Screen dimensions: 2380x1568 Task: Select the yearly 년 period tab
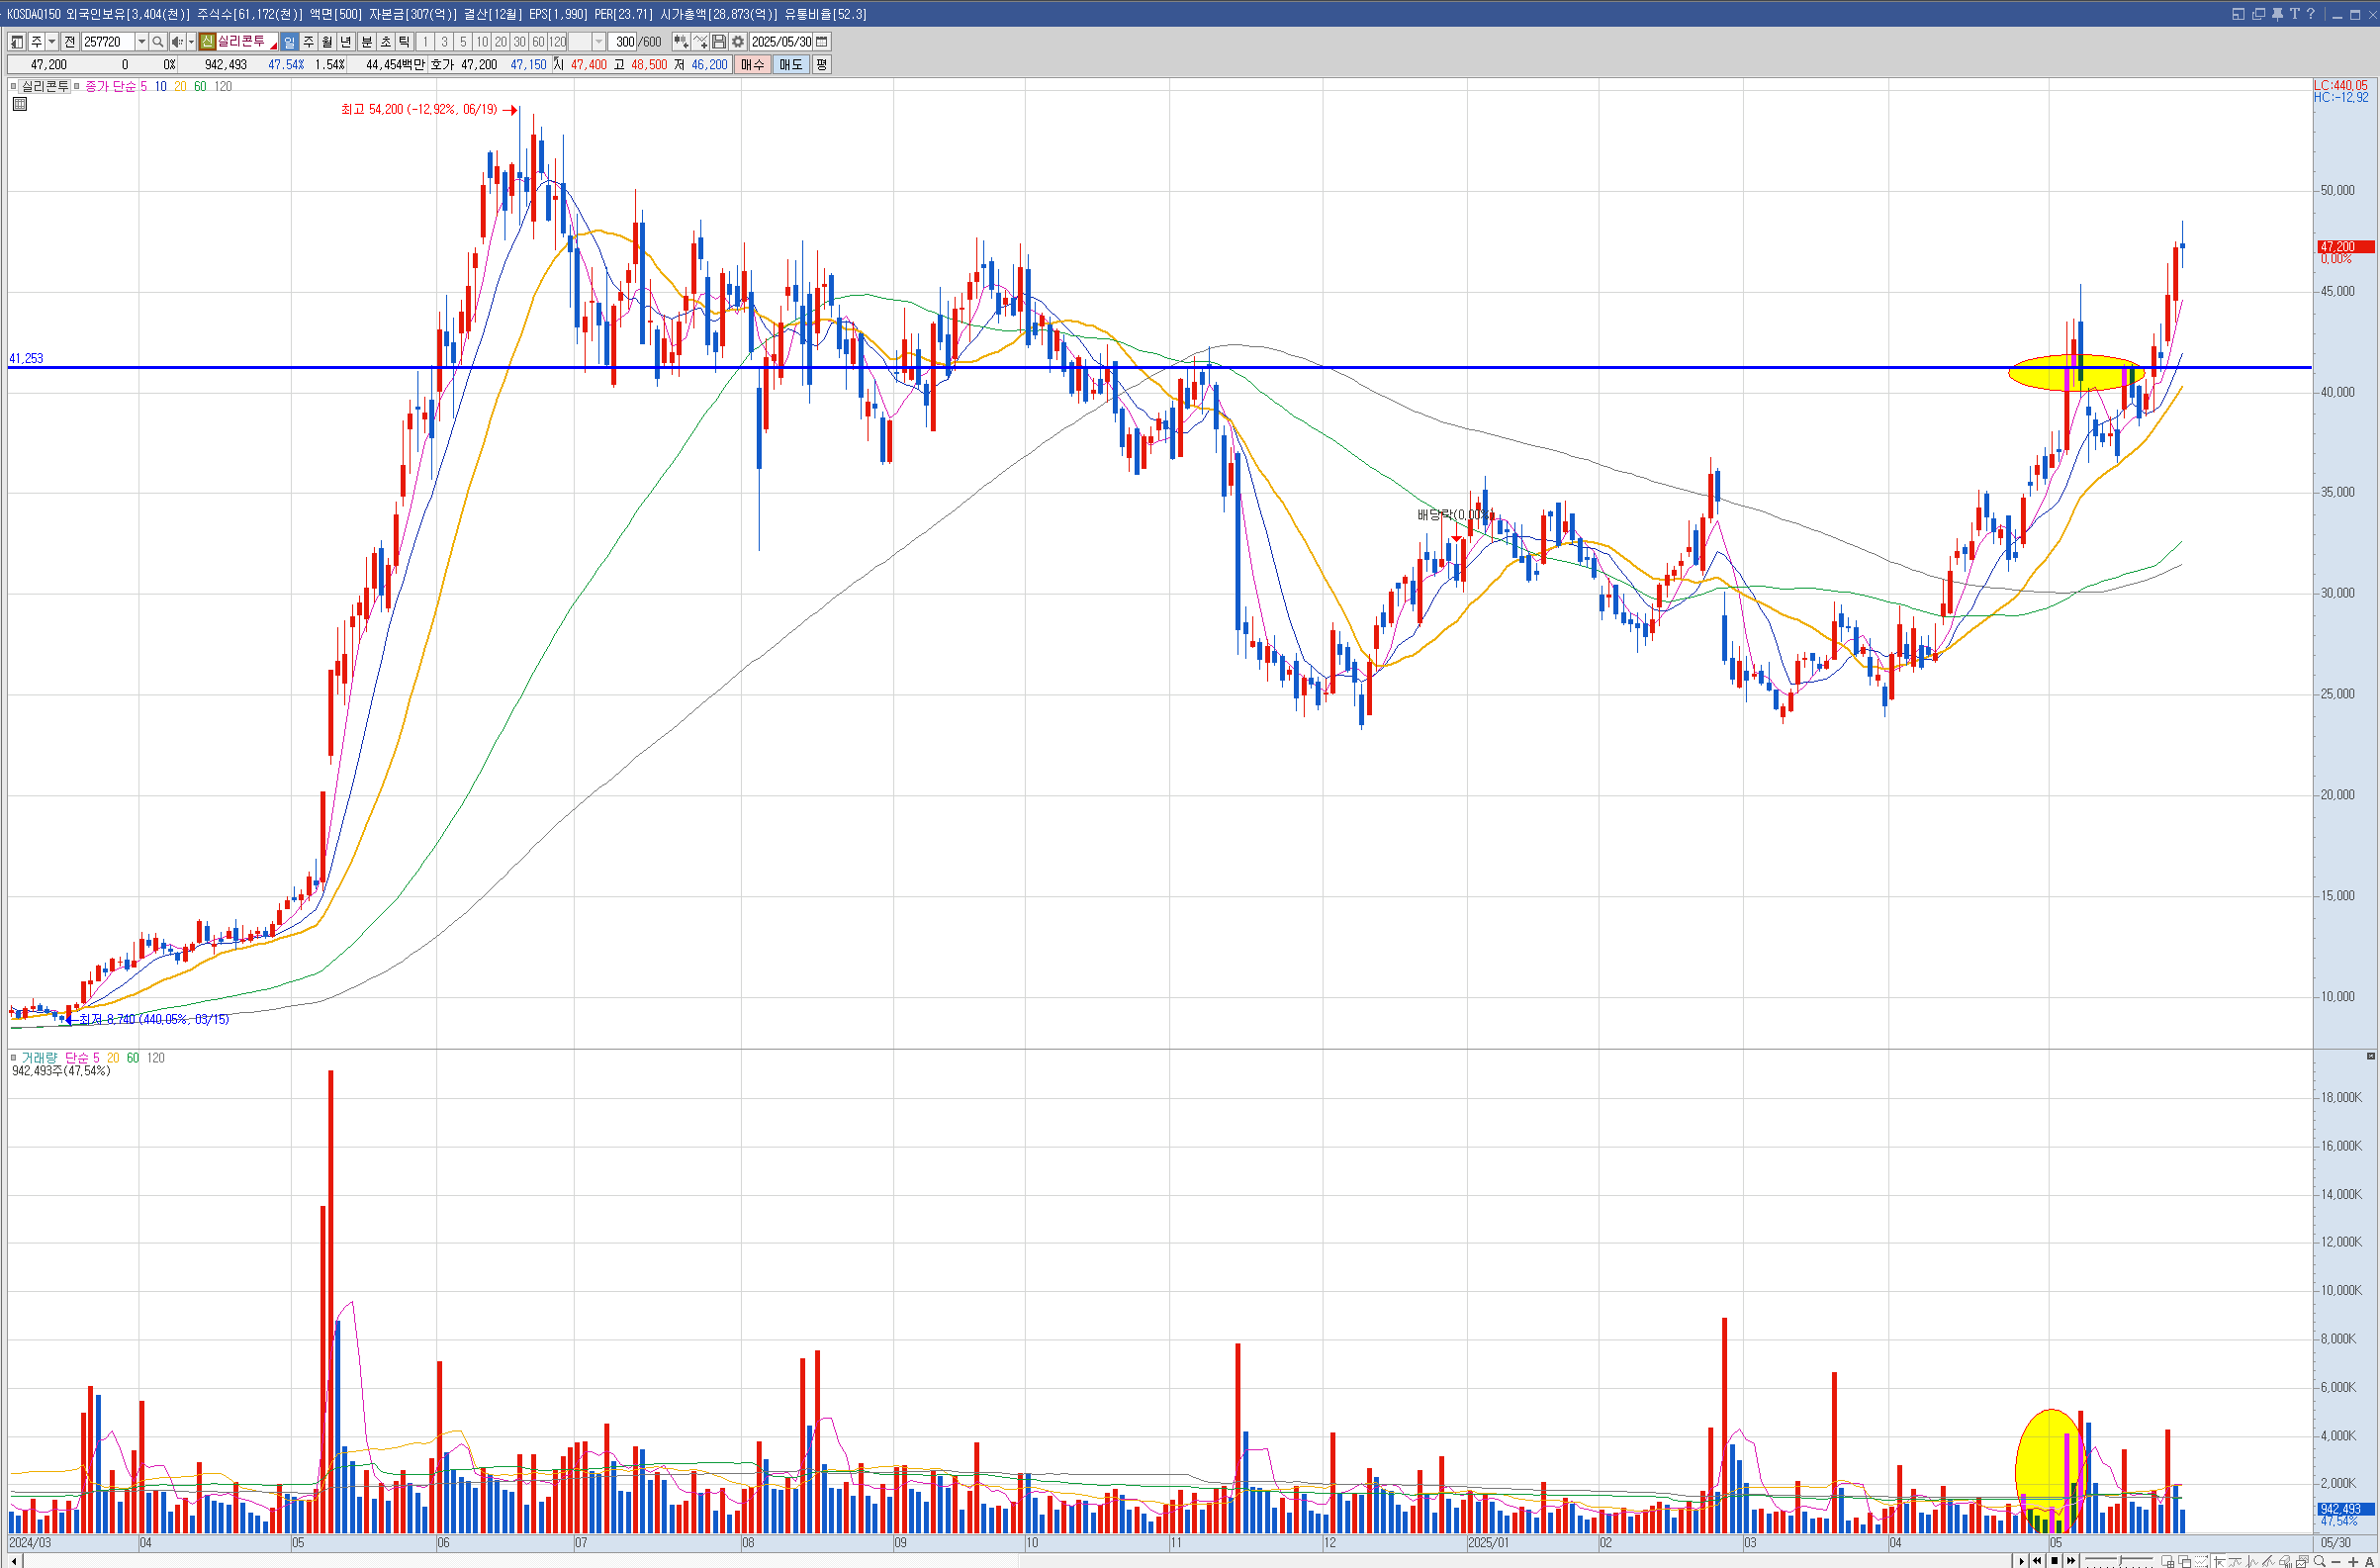coord(346,42)
